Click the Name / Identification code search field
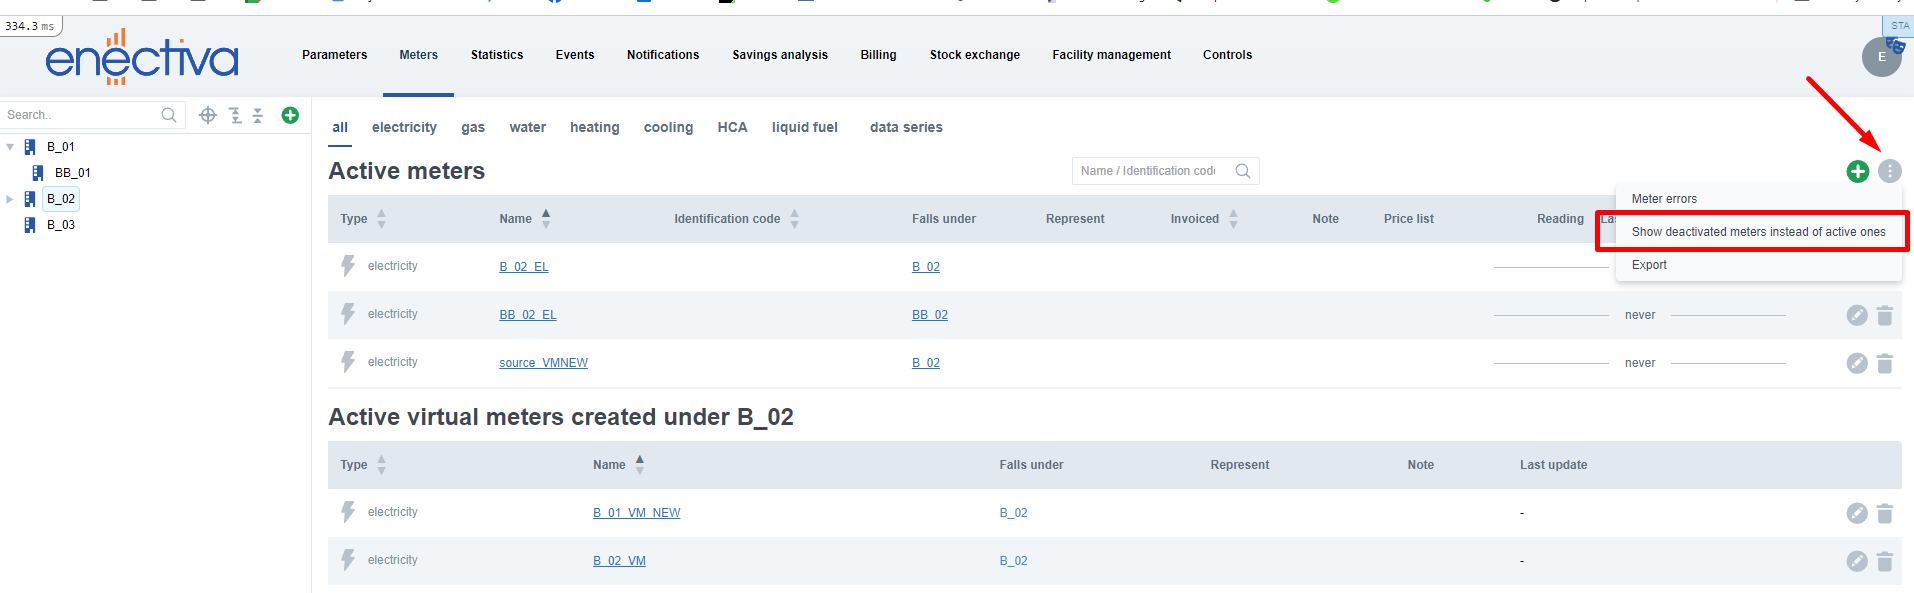 (x=1150, y=171)
